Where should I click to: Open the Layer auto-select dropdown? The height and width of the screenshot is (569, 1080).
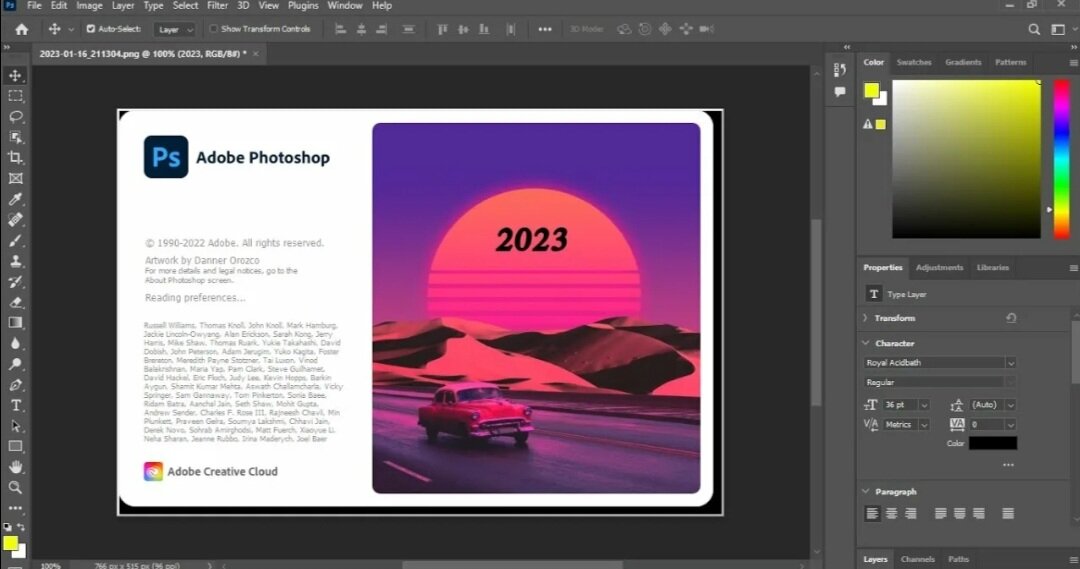click(x=174, y=30)
